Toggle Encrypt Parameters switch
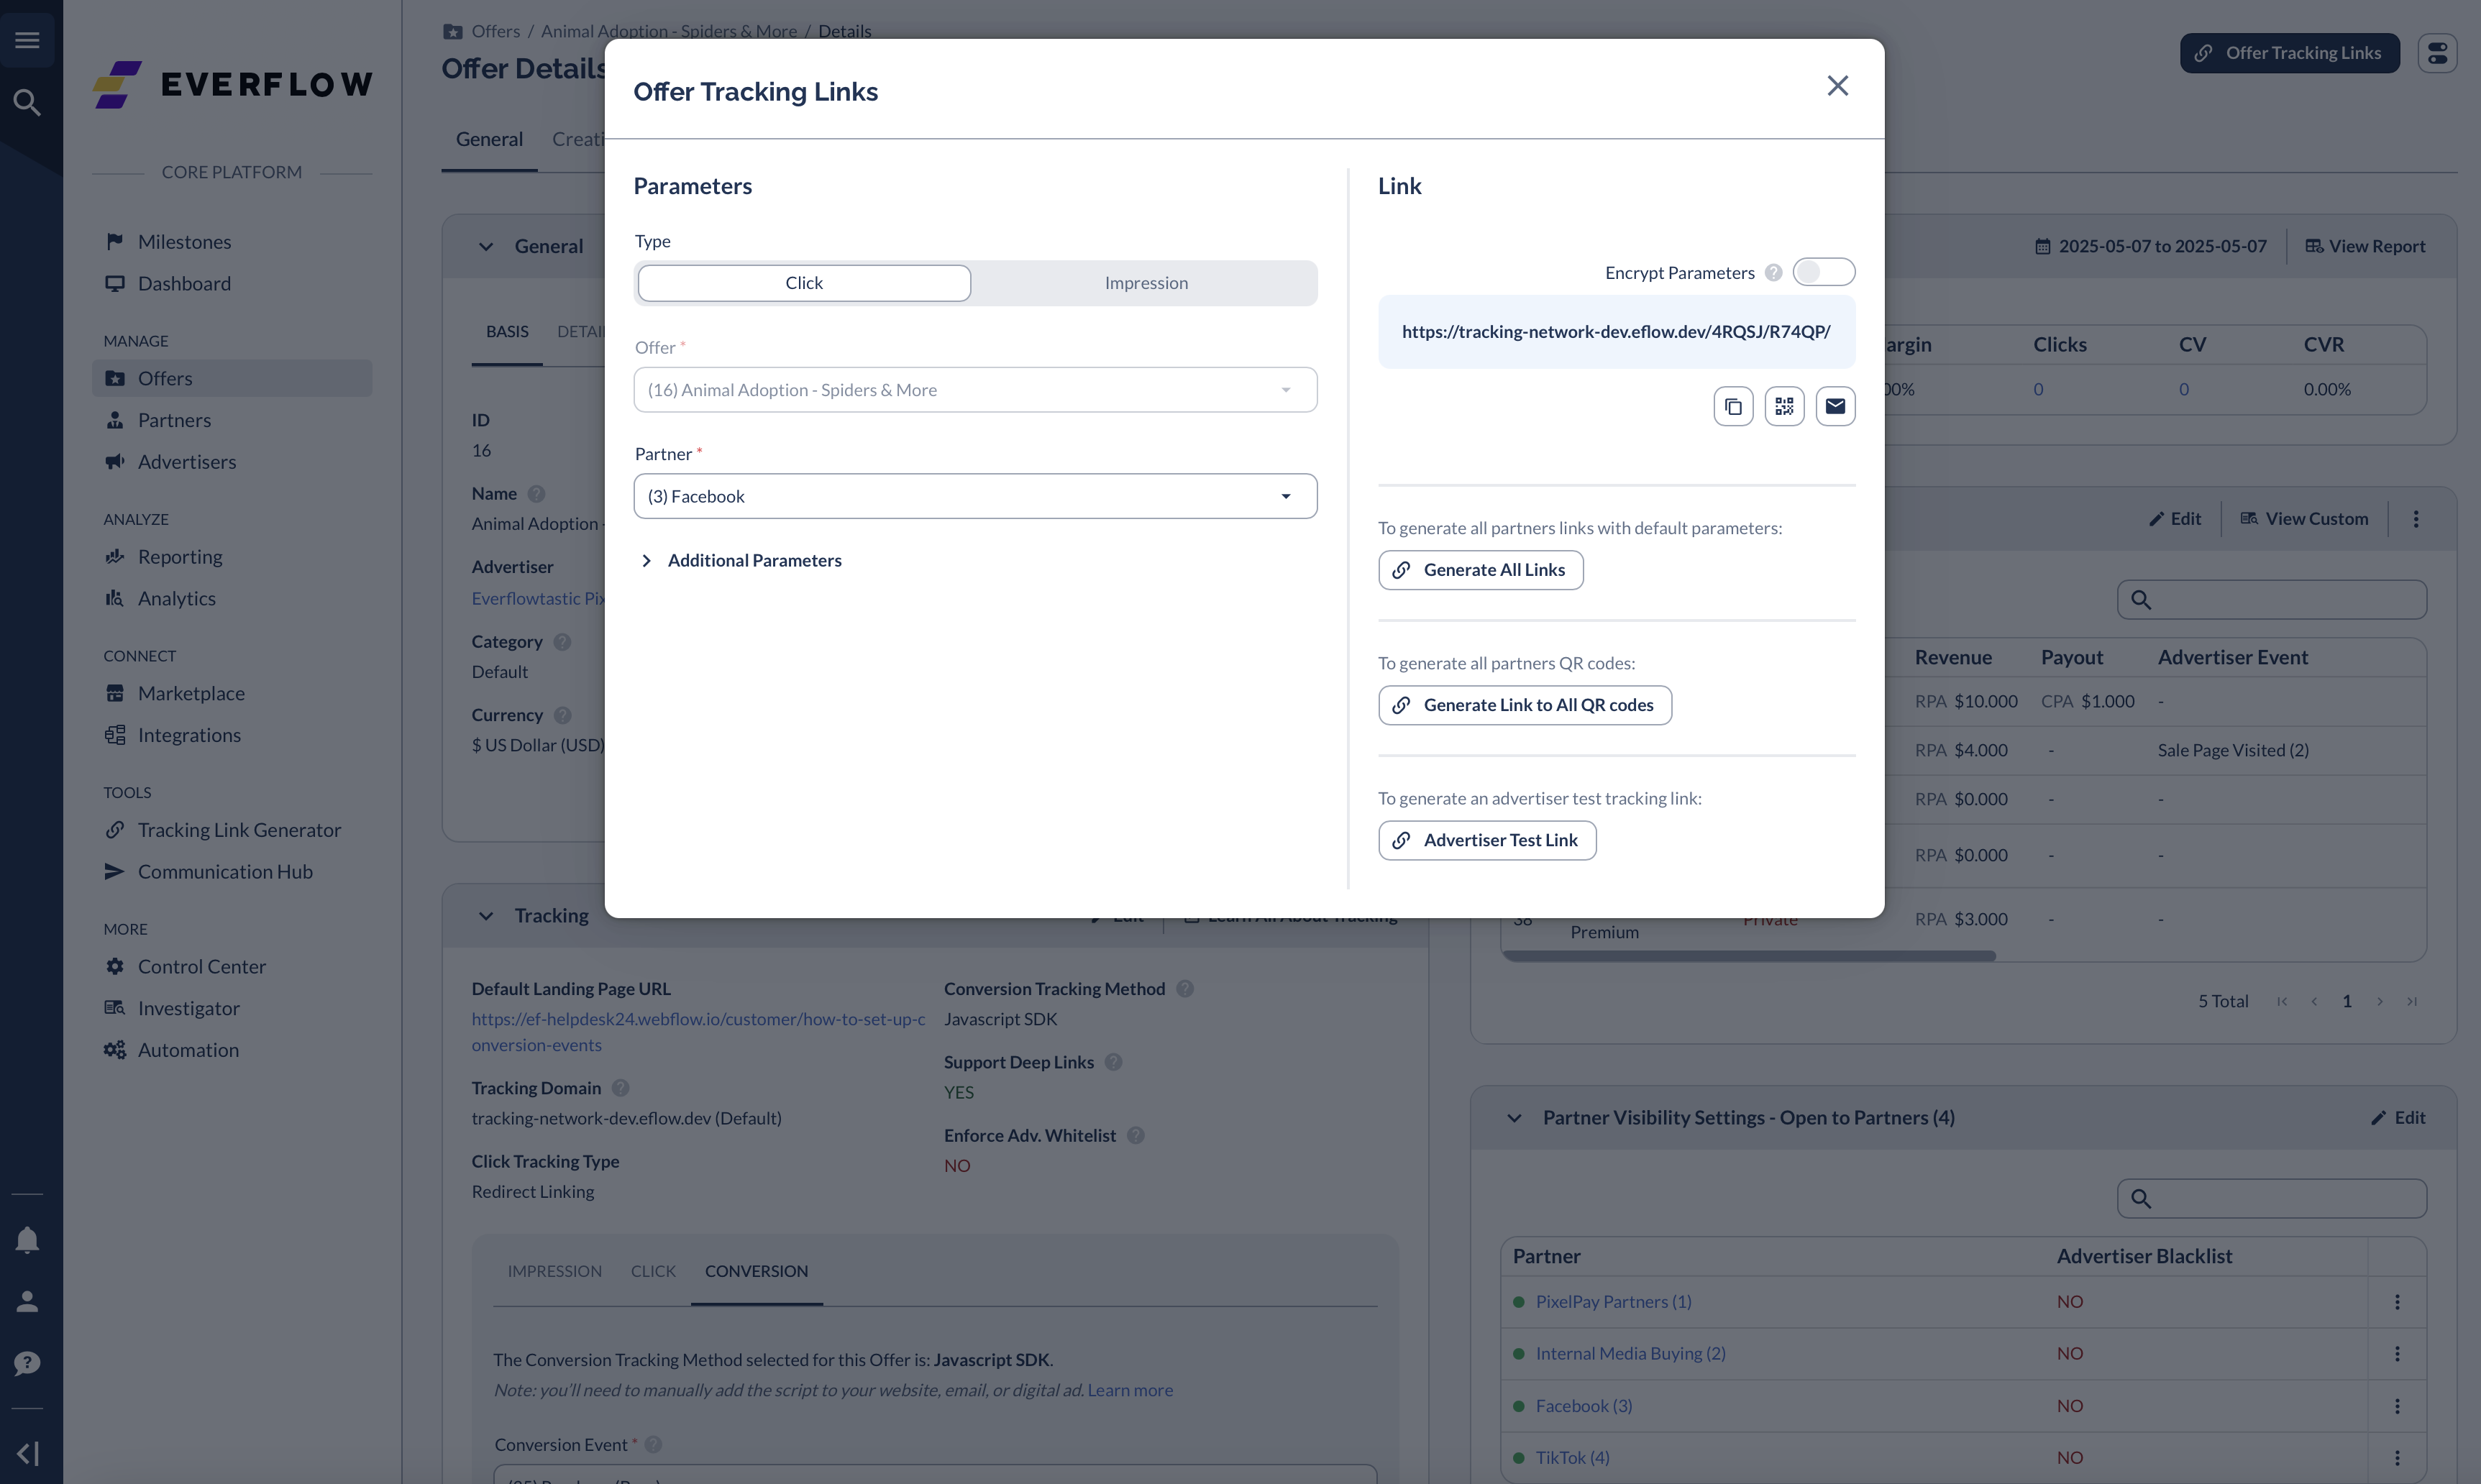The height and width of the screenshot is (1484, 2481). (1823, 272)
